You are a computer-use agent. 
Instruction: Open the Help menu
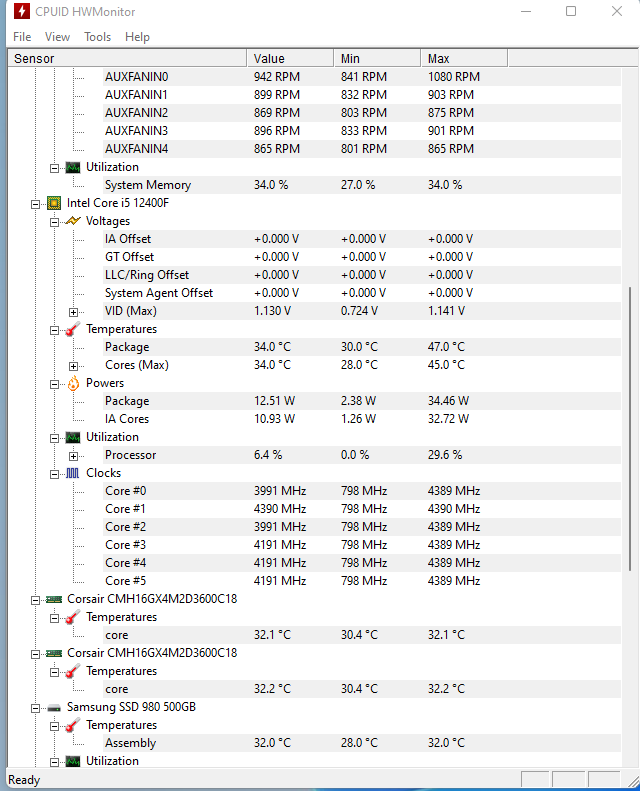137,37
